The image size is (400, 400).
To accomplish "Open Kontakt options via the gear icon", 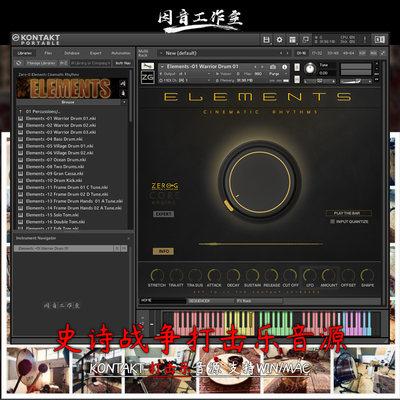I will [279, 40].
